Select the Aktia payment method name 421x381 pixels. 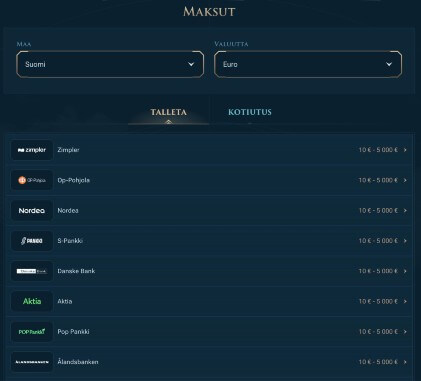point(65,301)
